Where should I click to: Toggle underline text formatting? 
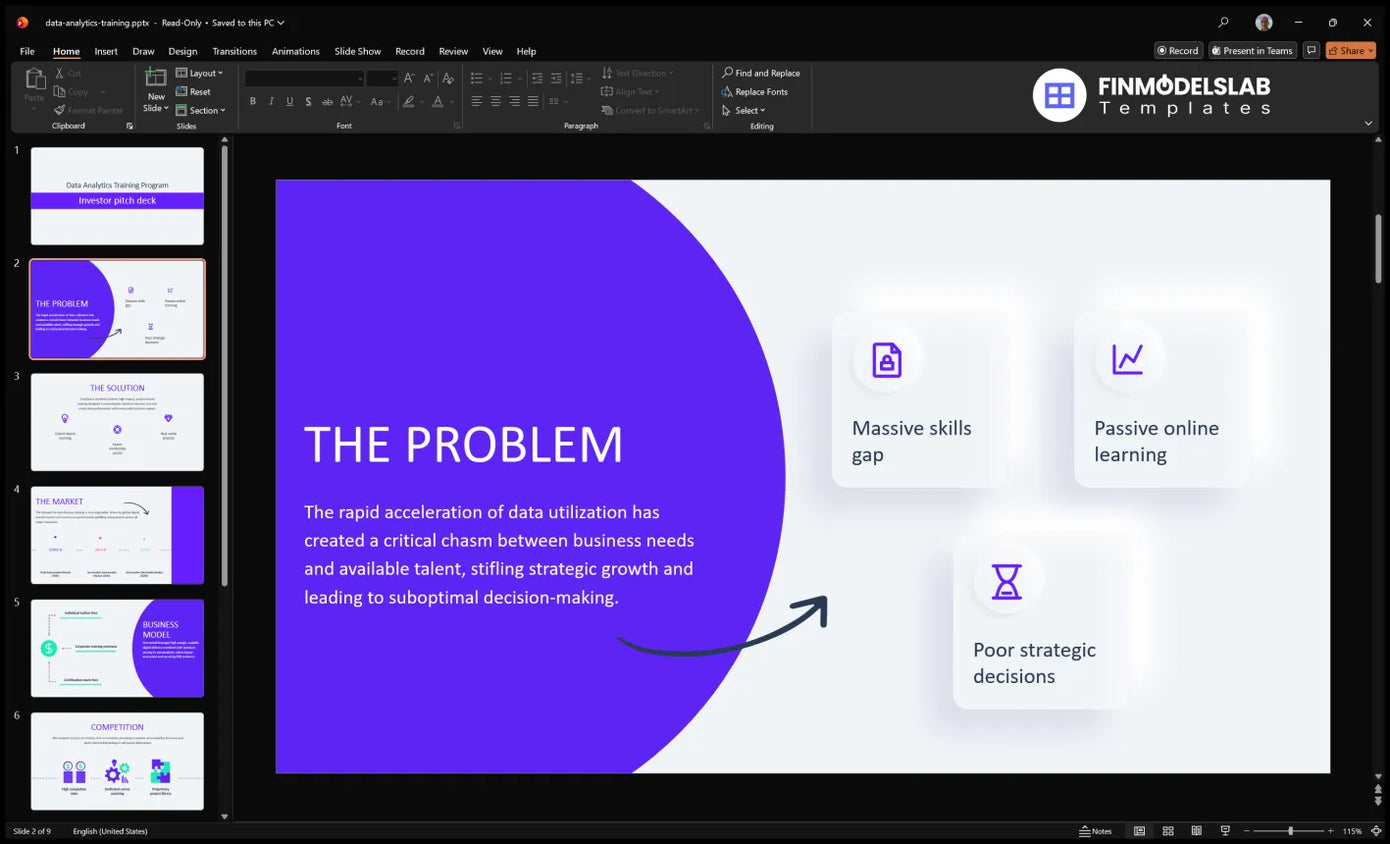click(290, 101)
